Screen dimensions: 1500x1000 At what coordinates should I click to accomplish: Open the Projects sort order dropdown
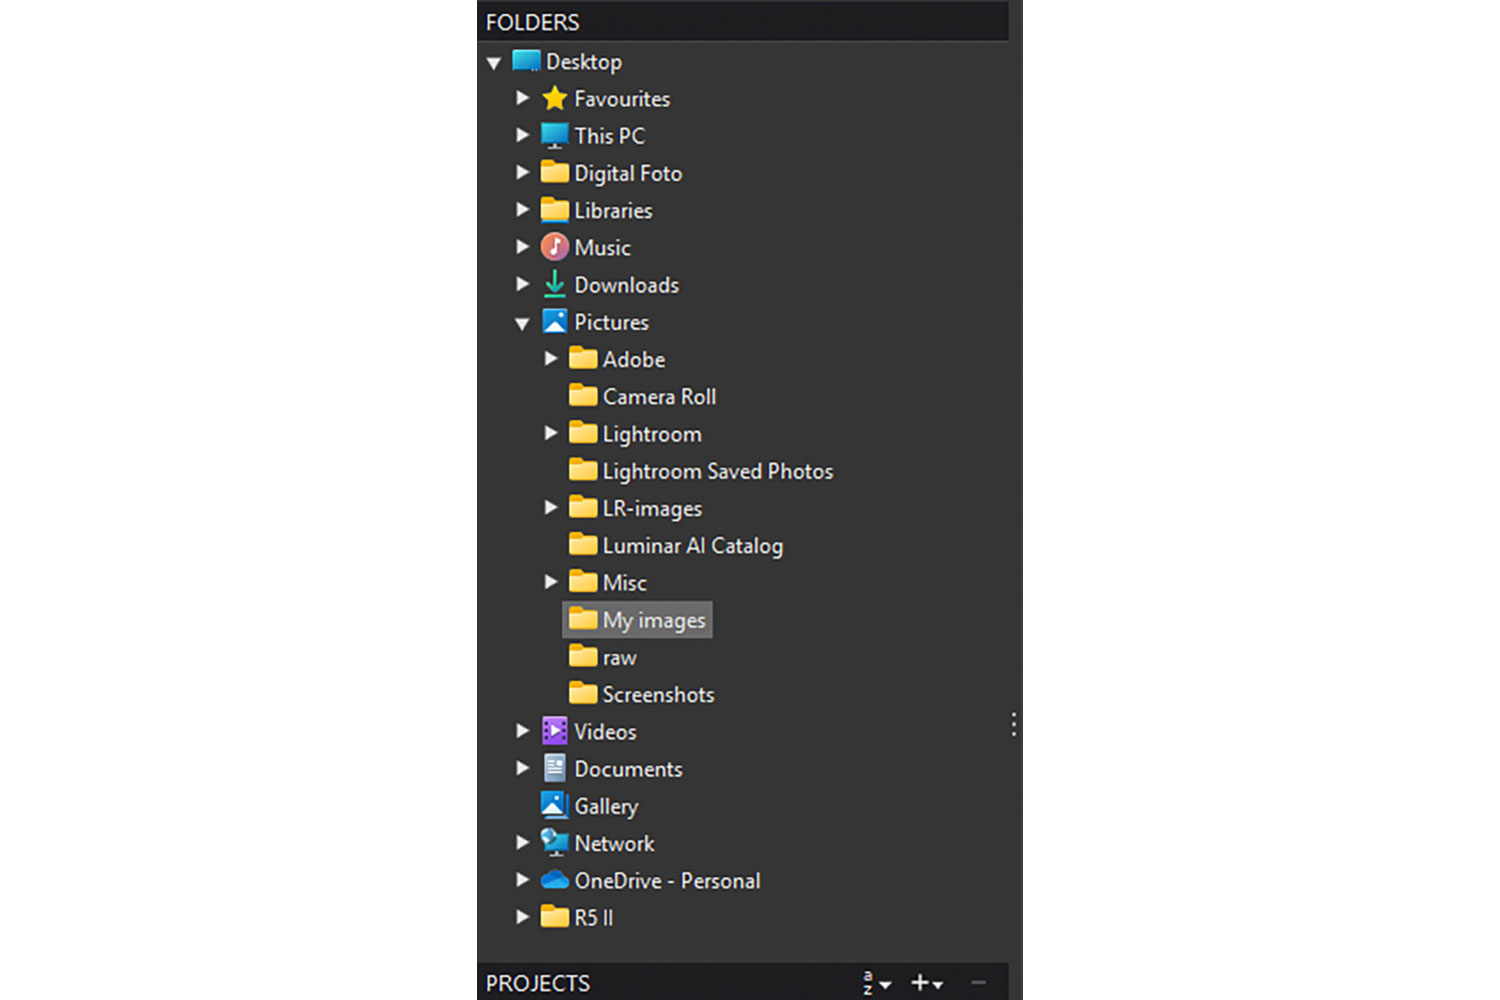click(x=876, y=983)
